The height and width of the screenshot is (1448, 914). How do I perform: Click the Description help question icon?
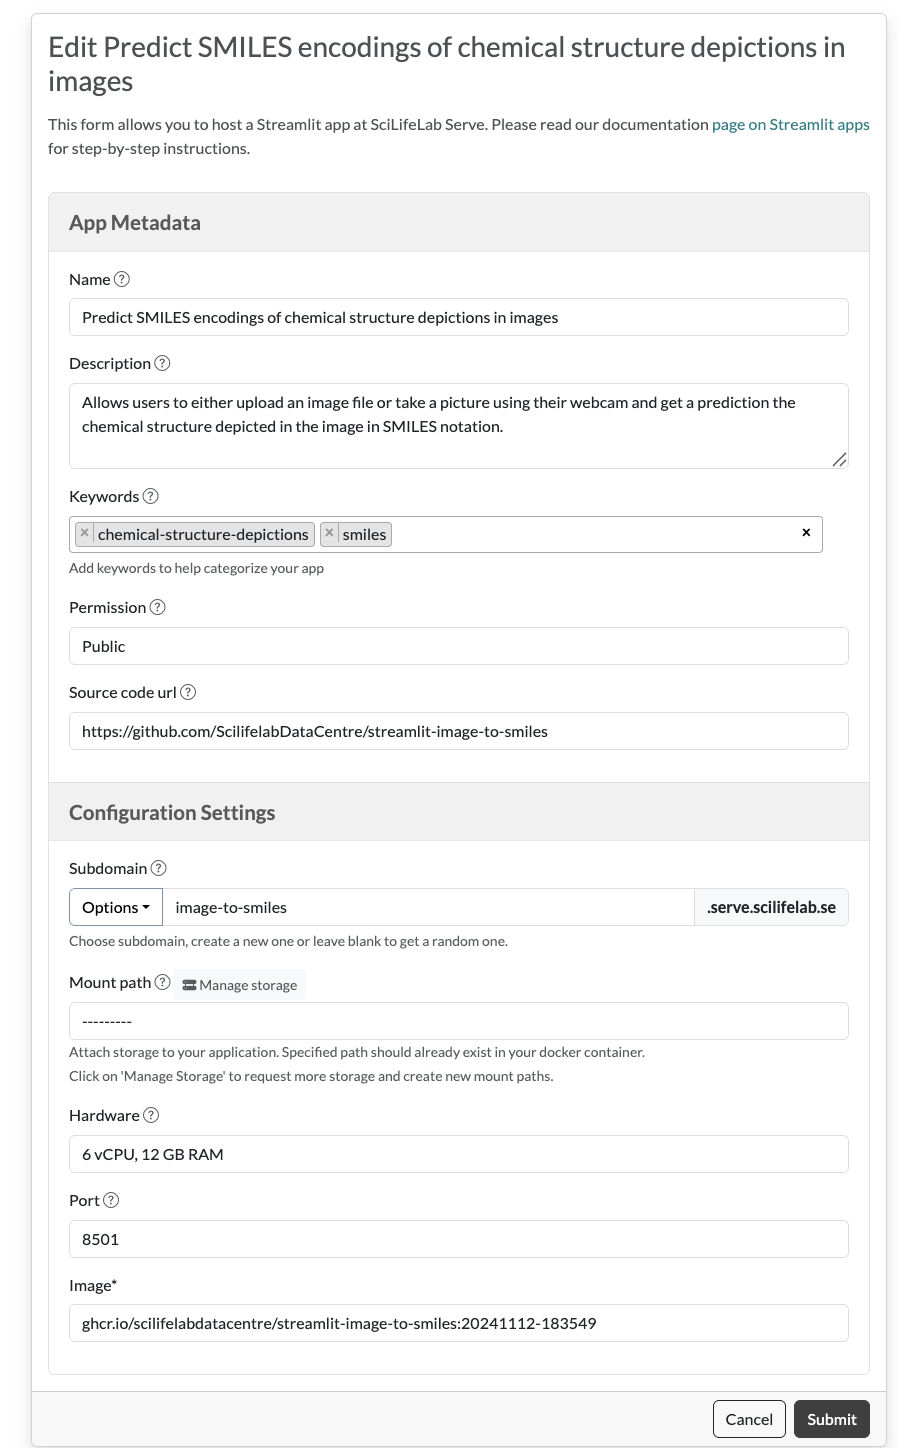tap(162, 363)
